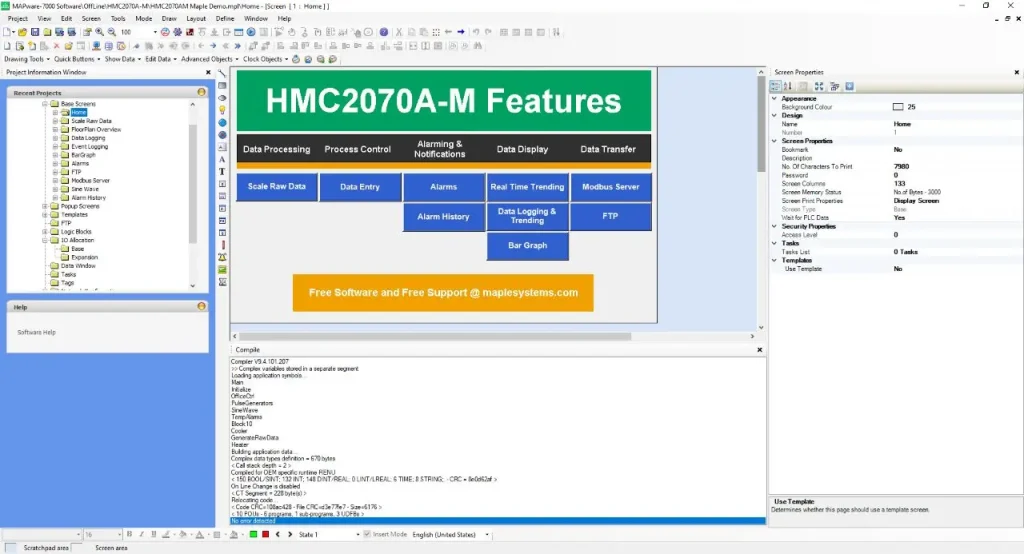Click the red X delete icon
Image resolution: width=1024 pixels, height=554 pixels.
click(56, 46)
